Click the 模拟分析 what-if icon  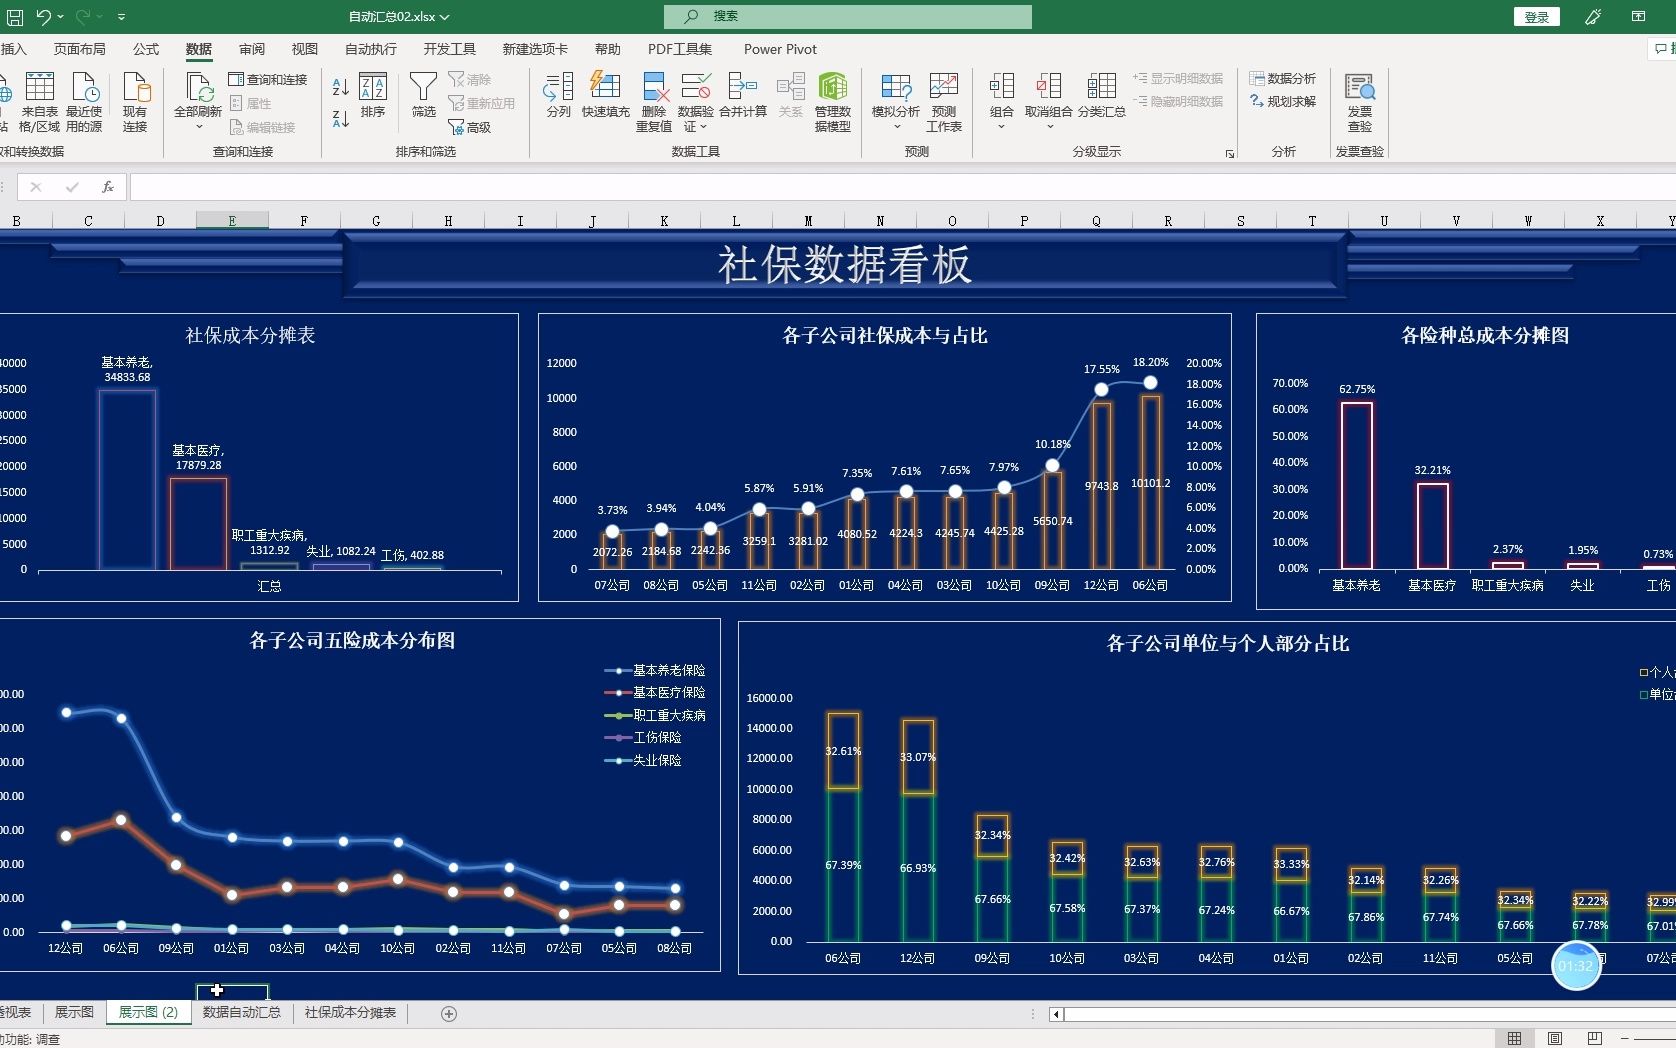[x=896, y=88]
